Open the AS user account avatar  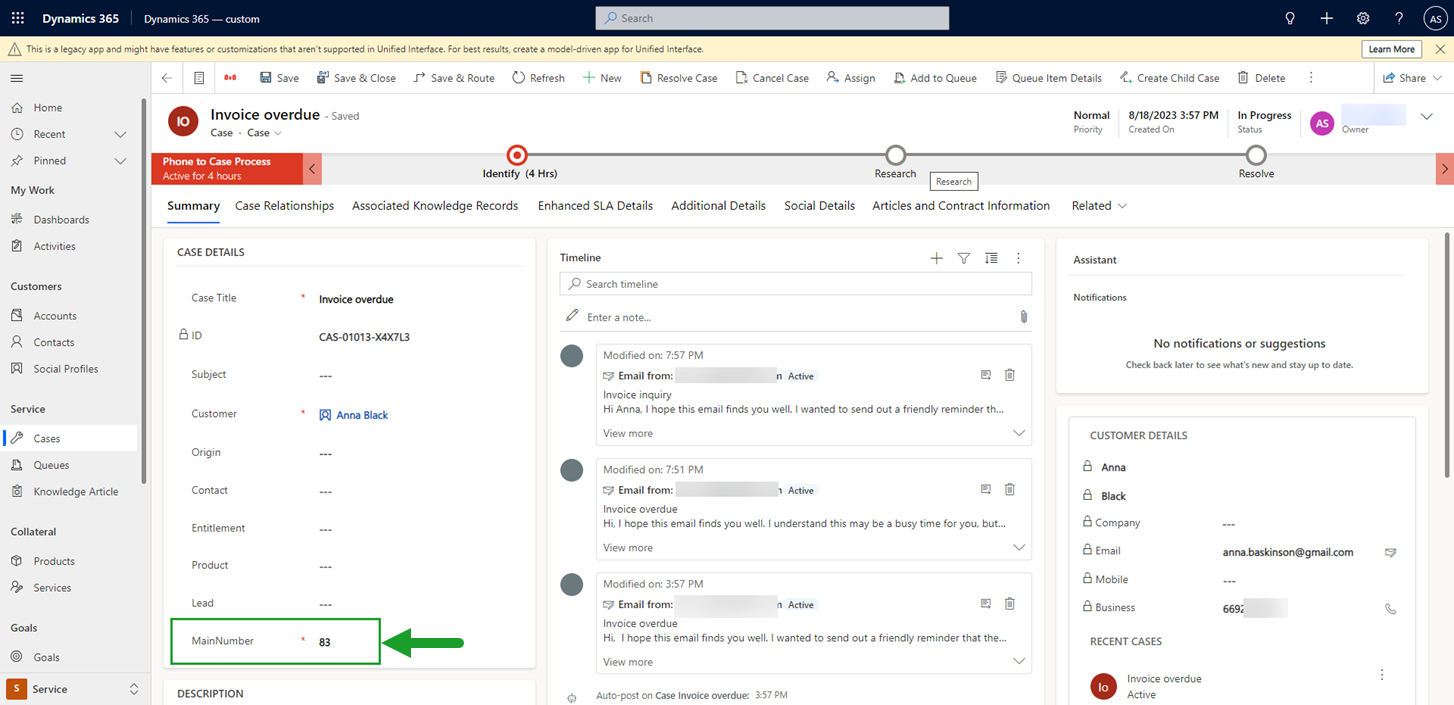(x=1434, y=18)
